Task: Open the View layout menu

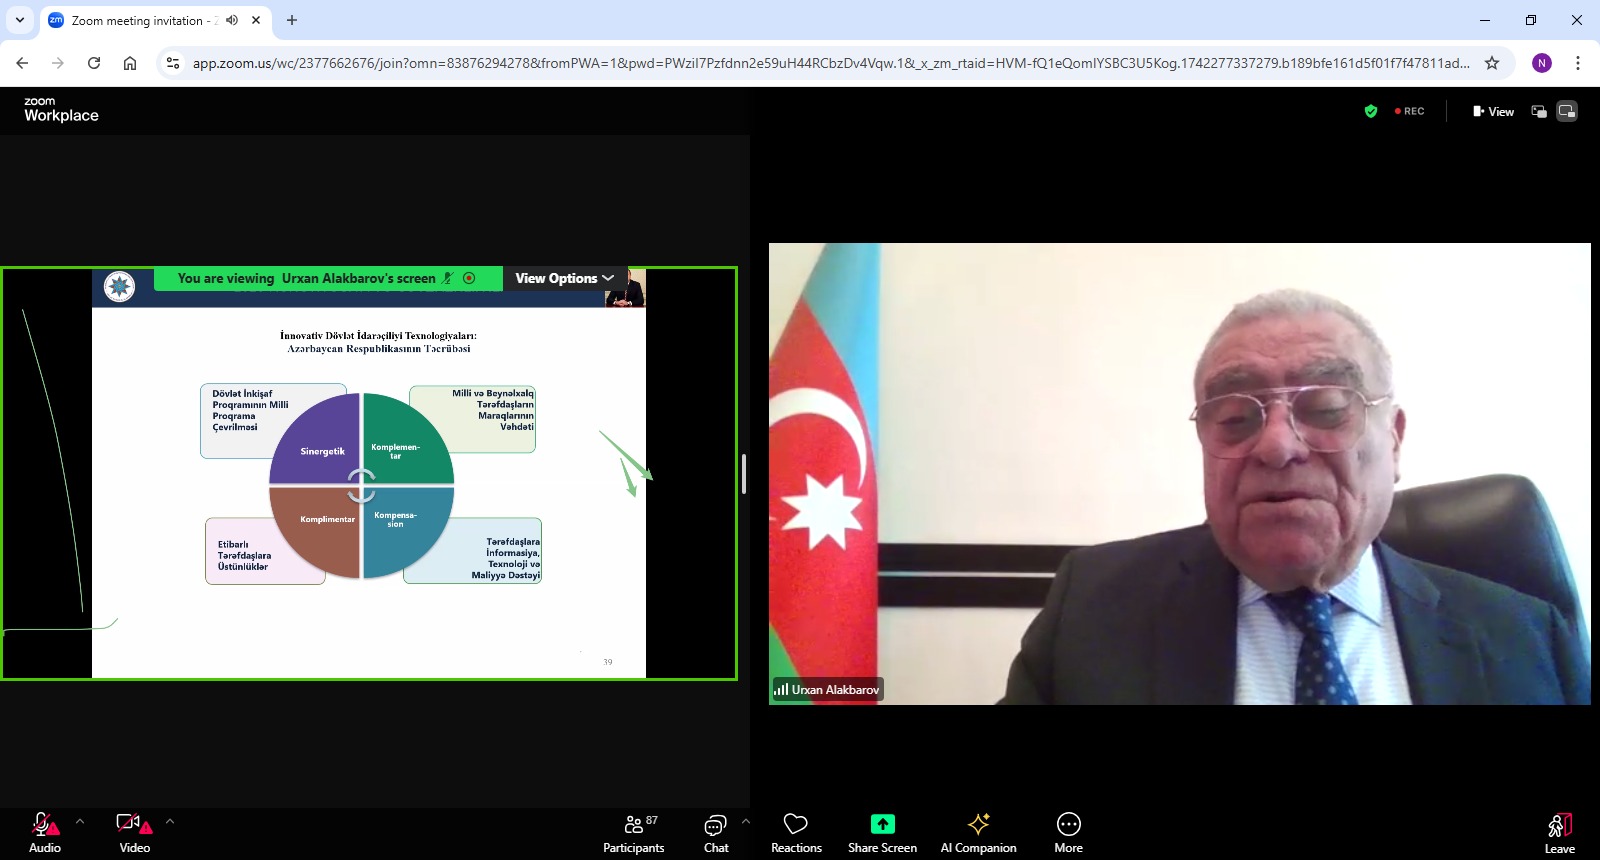Action: (1493, 111)
